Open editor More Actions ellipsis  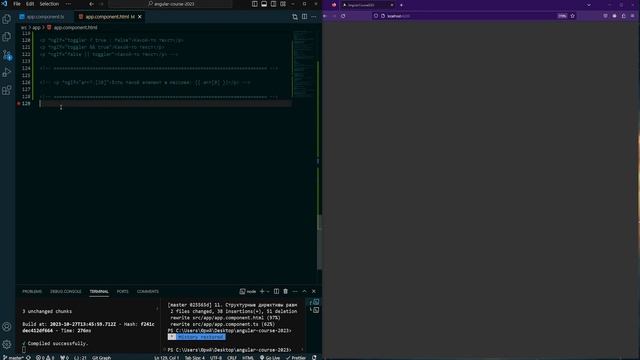tap(313, 17)
